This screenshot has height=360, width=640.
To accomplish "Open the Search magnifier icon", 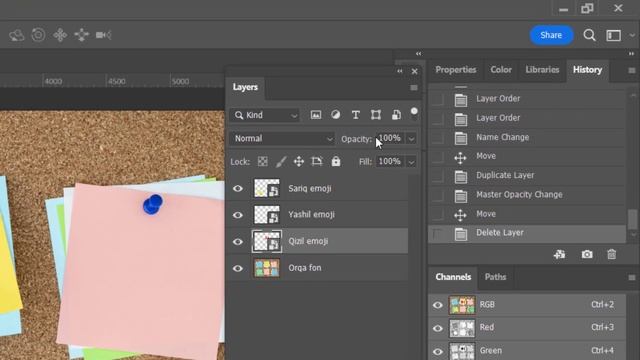I will point(589,36).
